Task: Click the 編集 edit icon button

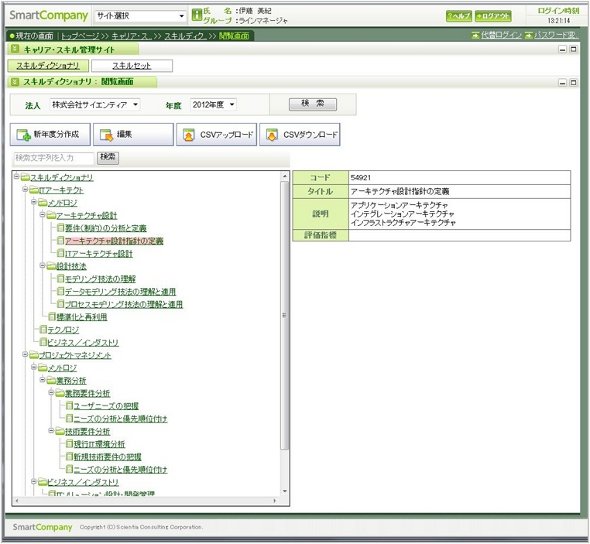Action: pyautogui.click(x=106, y=135)
